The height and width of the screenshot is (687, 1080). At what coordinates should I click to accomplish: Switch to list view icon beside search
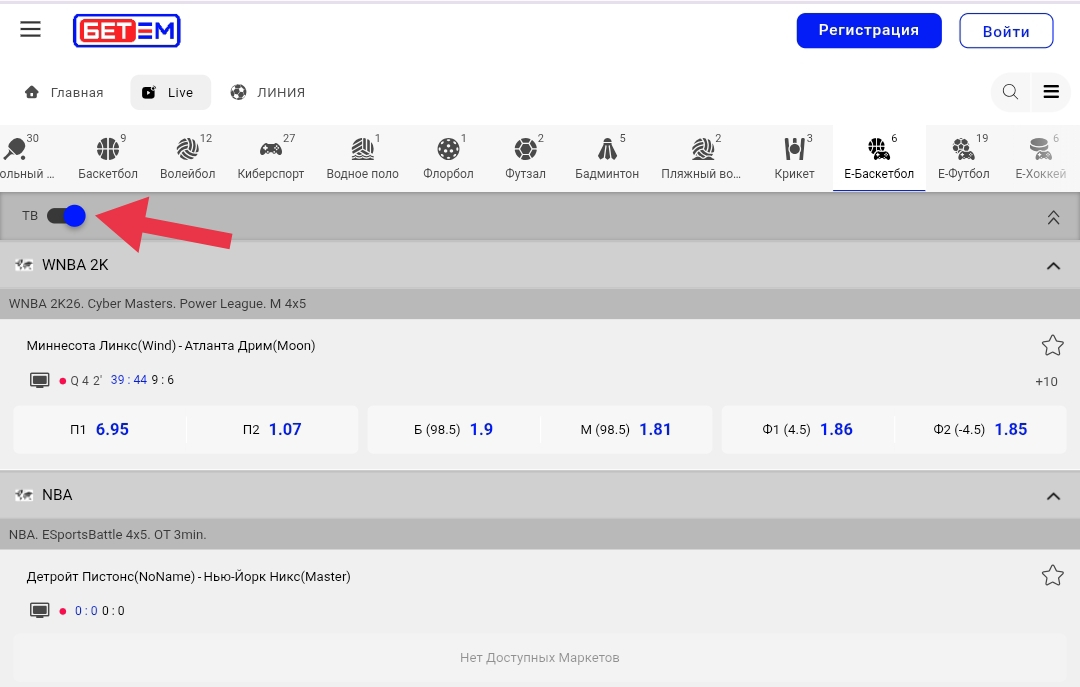pos(1051,92)
